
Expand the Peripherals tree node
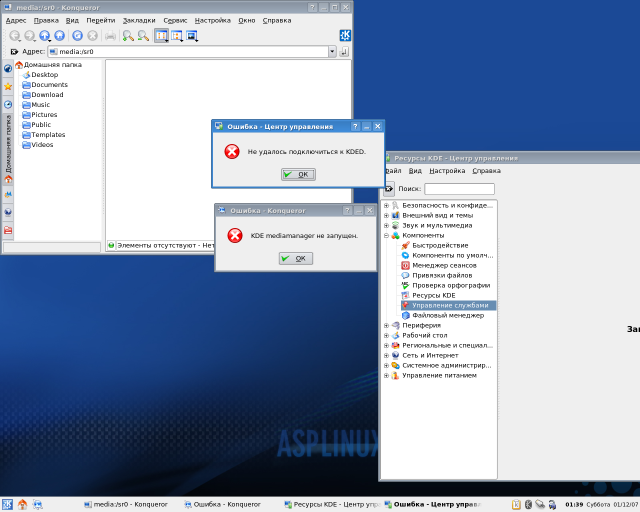coord(386,325)
